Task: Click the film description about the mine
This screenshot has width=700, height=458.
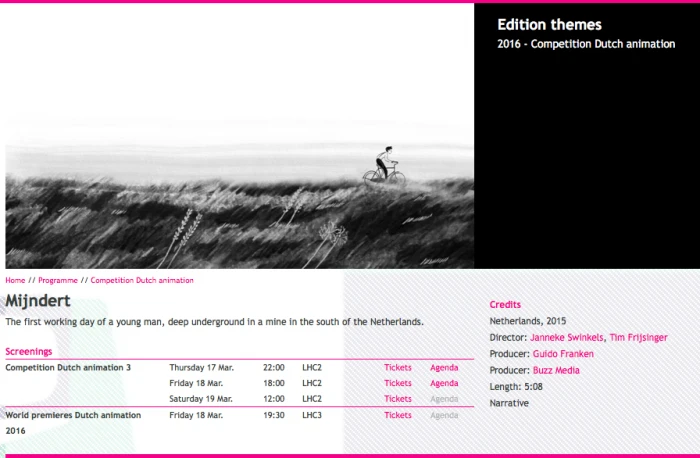Action: click(x=214, y=322)
